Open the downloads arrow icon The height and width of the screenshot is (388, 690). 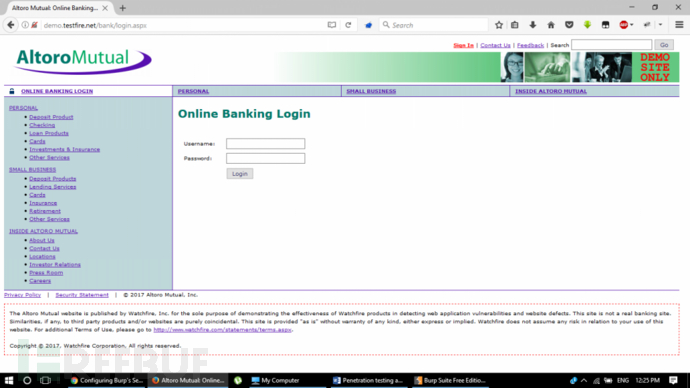[532, 25]
